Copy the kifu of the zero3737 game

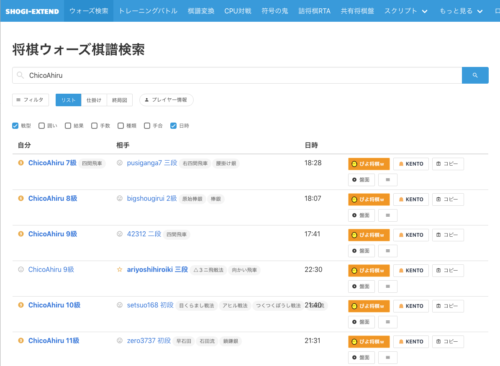pyautogui.click(x=448, y=342)
